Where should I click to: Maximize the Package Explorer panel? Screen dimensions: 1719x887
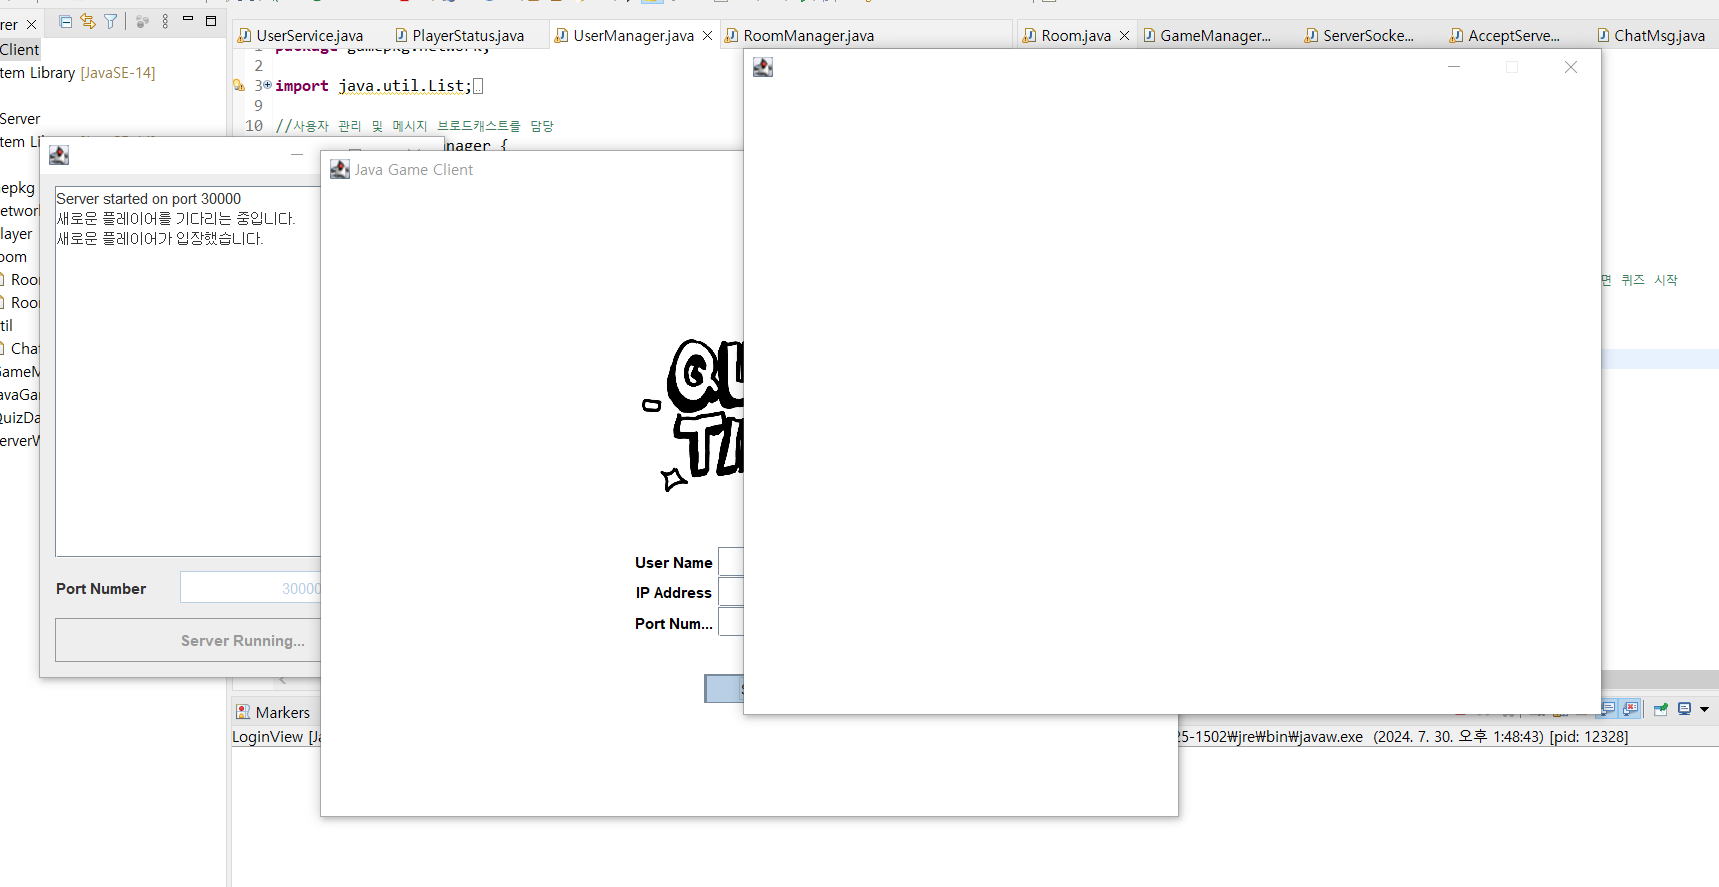click(211, 20)
